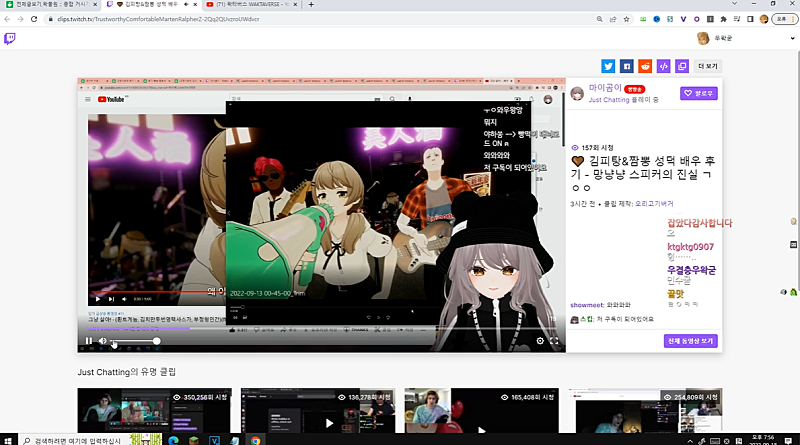Open the user account dropdown
This screenshot has width=800, height=445.
click(x=792, y=38)
